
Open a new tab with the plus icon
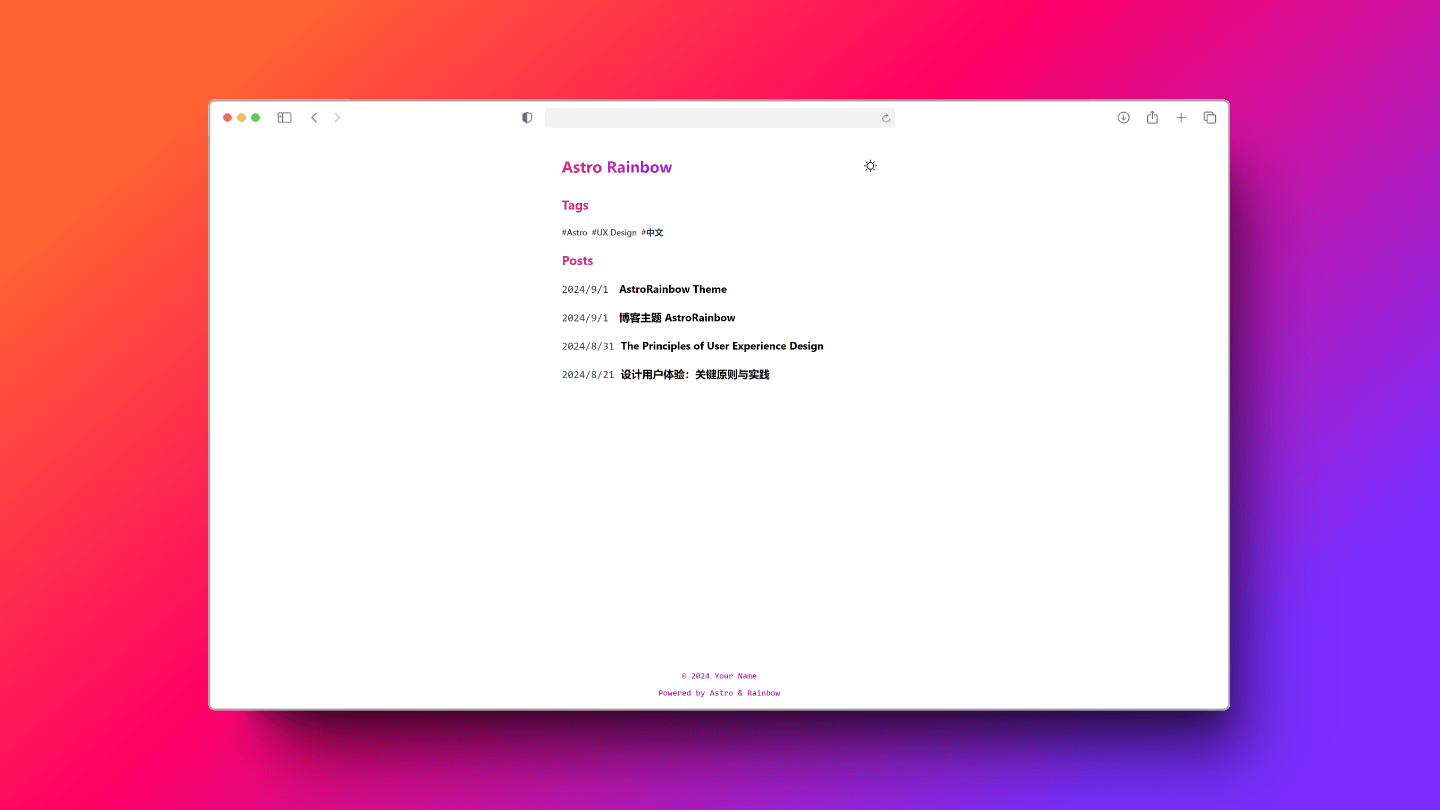(x=1181, y=118)
